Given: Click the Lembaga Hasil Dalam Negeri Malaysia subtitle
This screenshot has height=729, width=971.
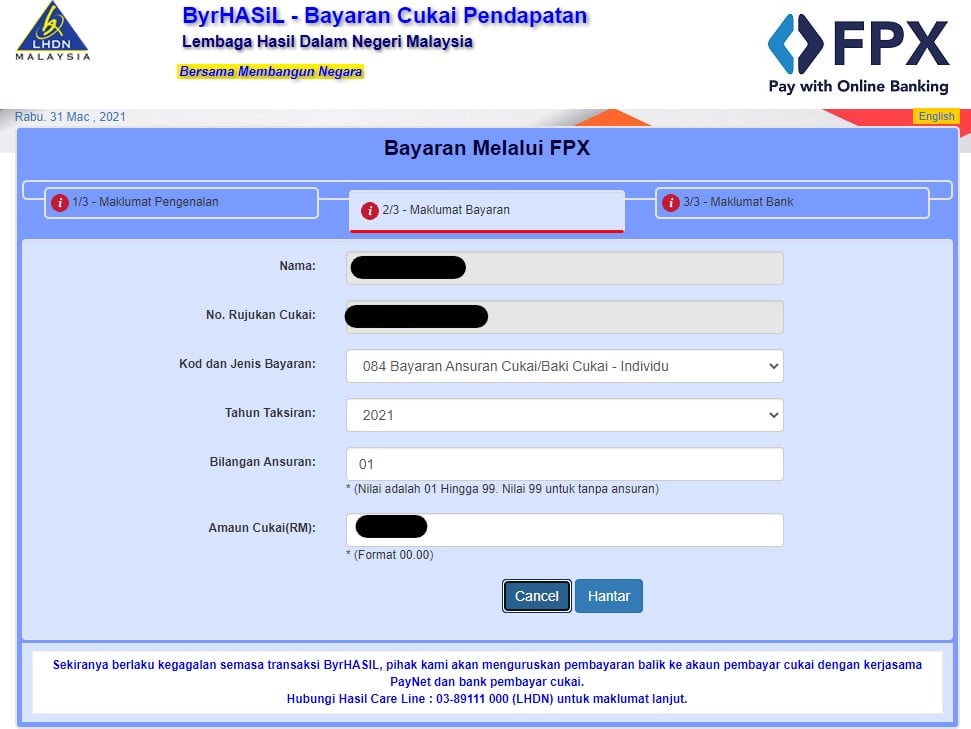Looking at the screenshot, I should pyautogui.click(x=327, y=42).
